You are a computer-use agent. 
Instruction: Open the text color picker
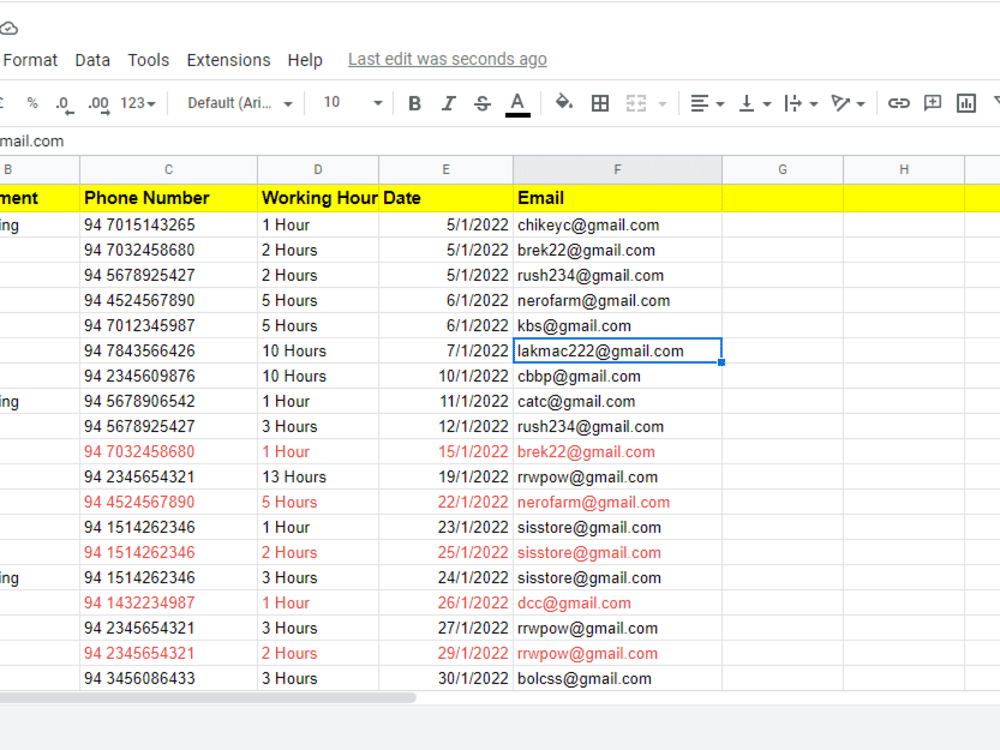[x=516, y=103]
